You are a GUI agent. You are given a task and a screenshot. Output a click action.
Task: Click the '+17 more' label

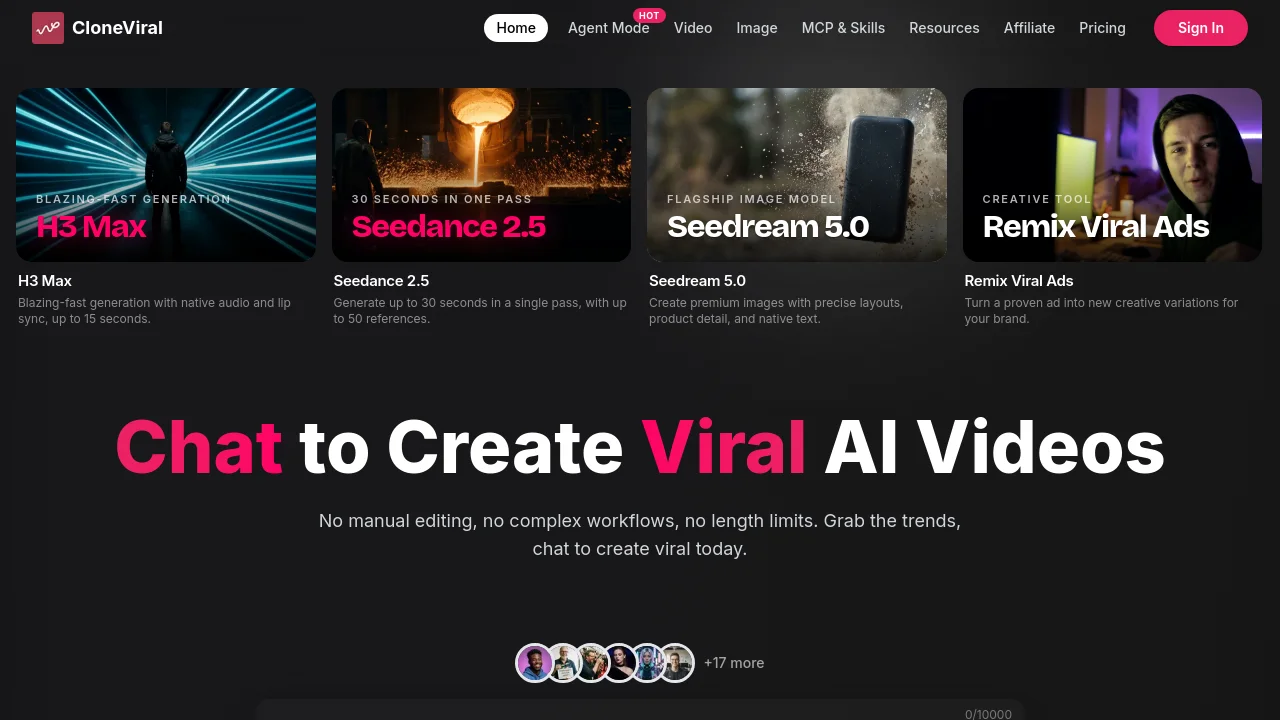(734, 663)
